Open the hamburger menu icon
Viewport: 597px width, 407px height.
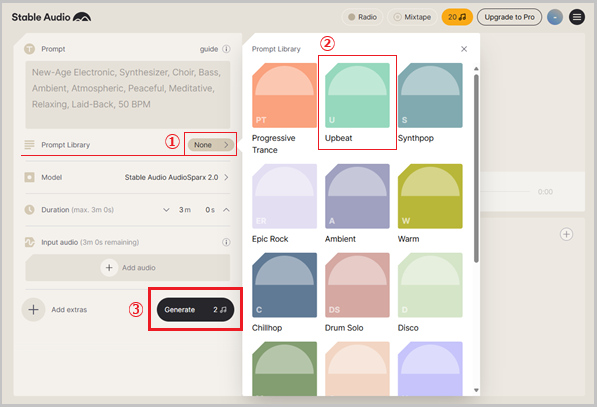[x=577, y=17]
